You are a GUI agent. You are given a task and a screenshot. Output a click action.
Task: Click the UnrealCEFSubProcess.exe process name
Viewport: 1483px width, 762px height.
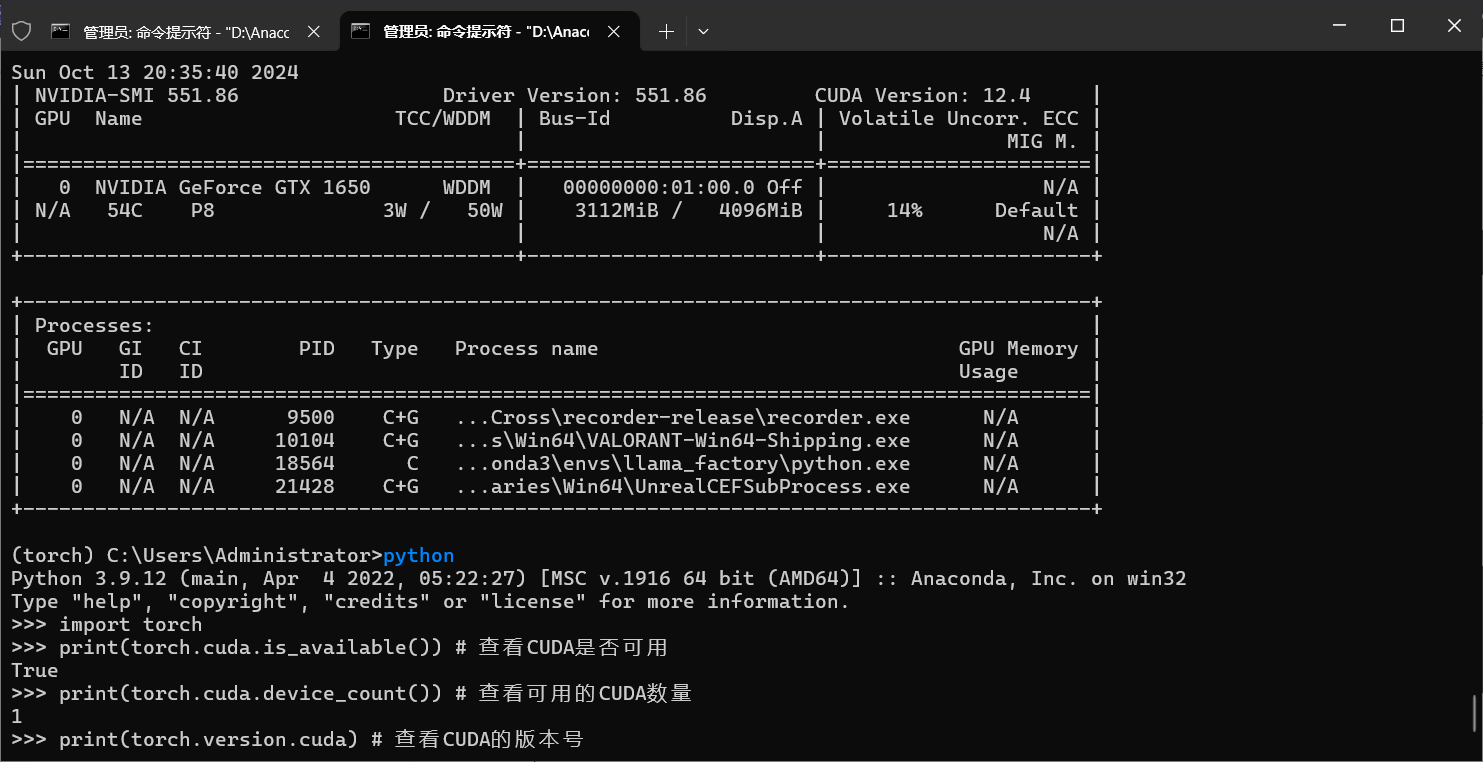tap(683, 486)
